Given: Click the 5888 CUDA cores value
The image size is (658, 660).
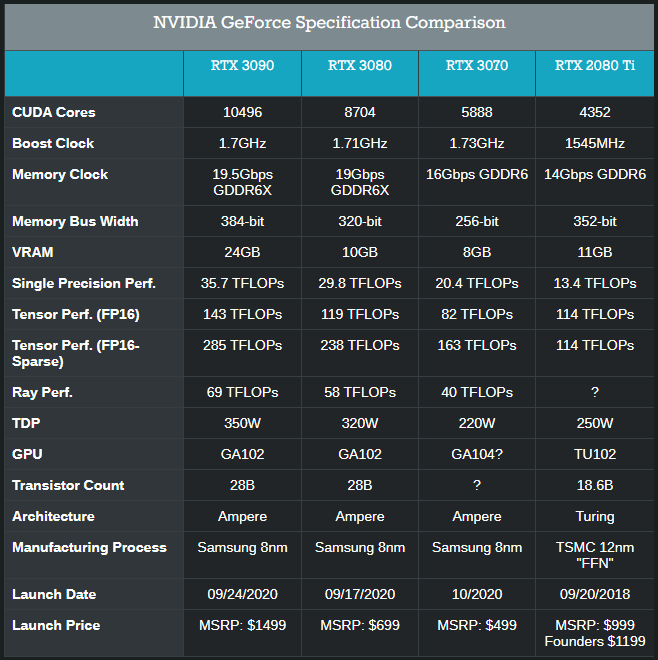Looking at the screenshot, I should point(477,112).
